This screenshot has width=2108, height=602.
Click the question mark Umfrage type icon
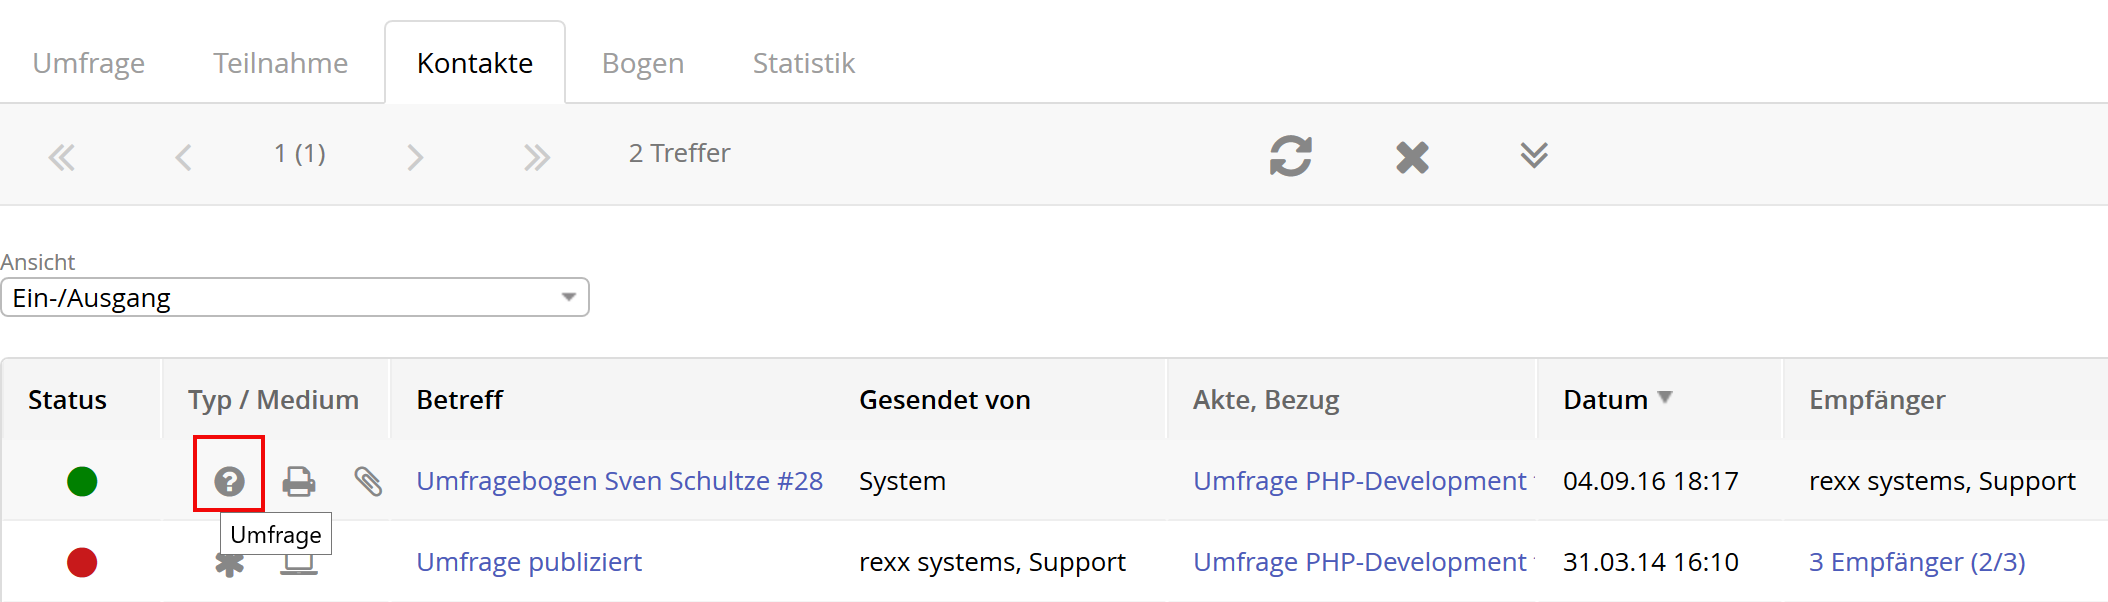click(229, 481)
